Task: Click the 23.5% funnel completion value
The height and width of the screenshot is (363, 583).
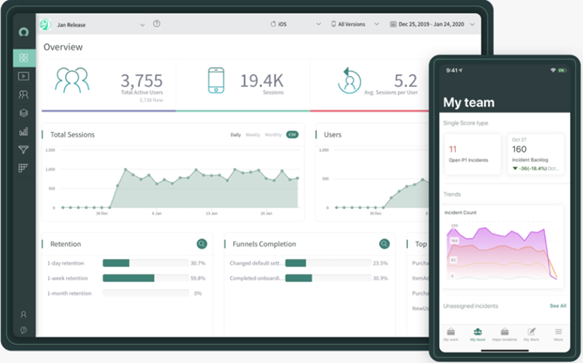Action: pos(380,263)
